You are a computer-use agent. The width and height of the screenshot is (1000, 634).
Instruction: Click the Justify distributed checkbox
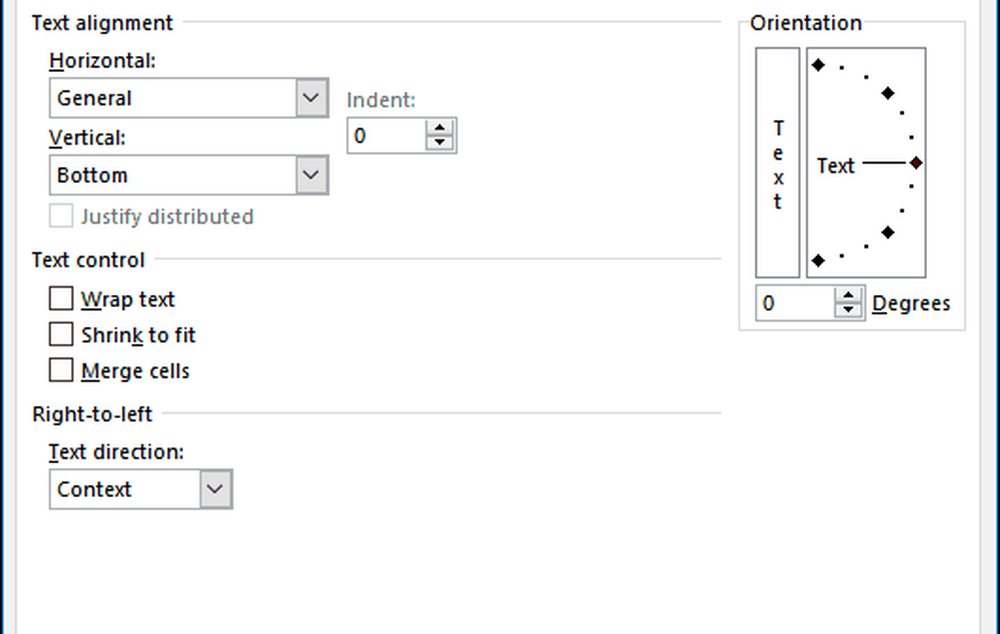coord(62,216)
